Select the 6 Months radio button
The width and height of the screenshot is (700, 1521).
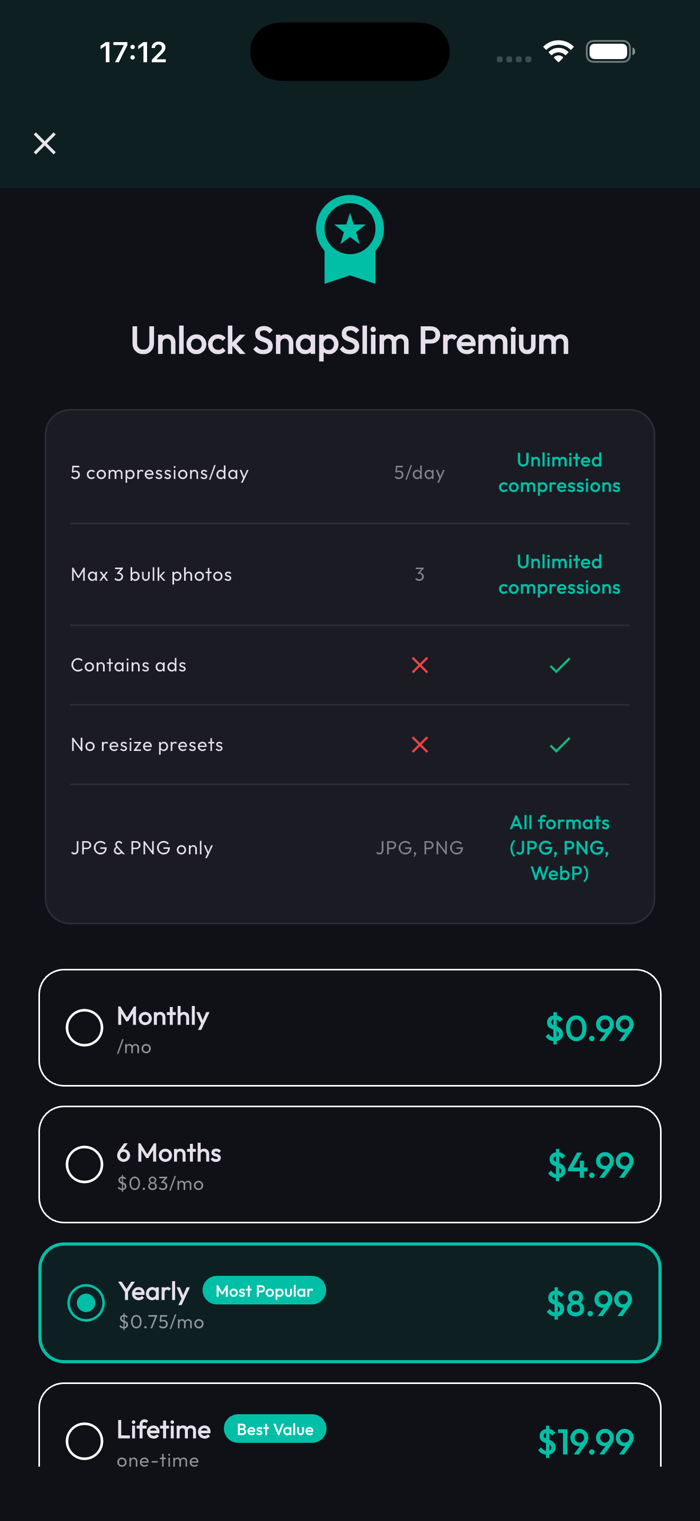point(84,1164)
